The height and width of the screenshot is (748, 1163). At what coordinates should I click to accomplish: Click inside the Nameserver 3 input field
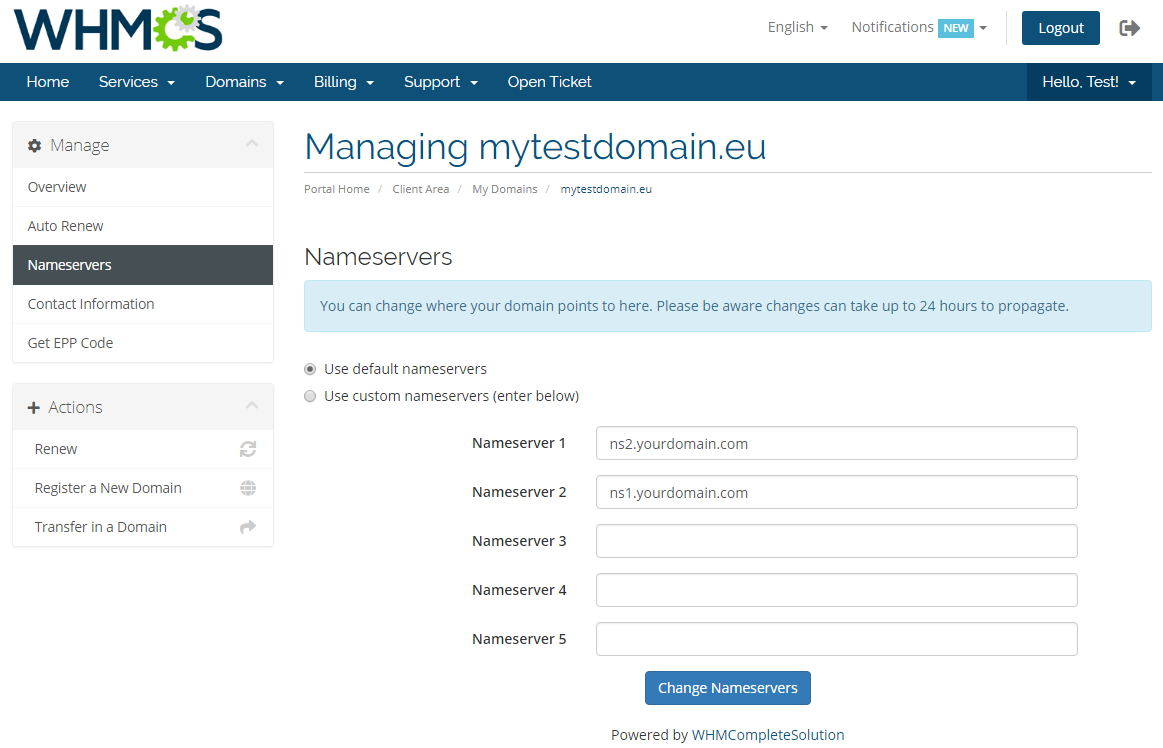tap(836, 540)
